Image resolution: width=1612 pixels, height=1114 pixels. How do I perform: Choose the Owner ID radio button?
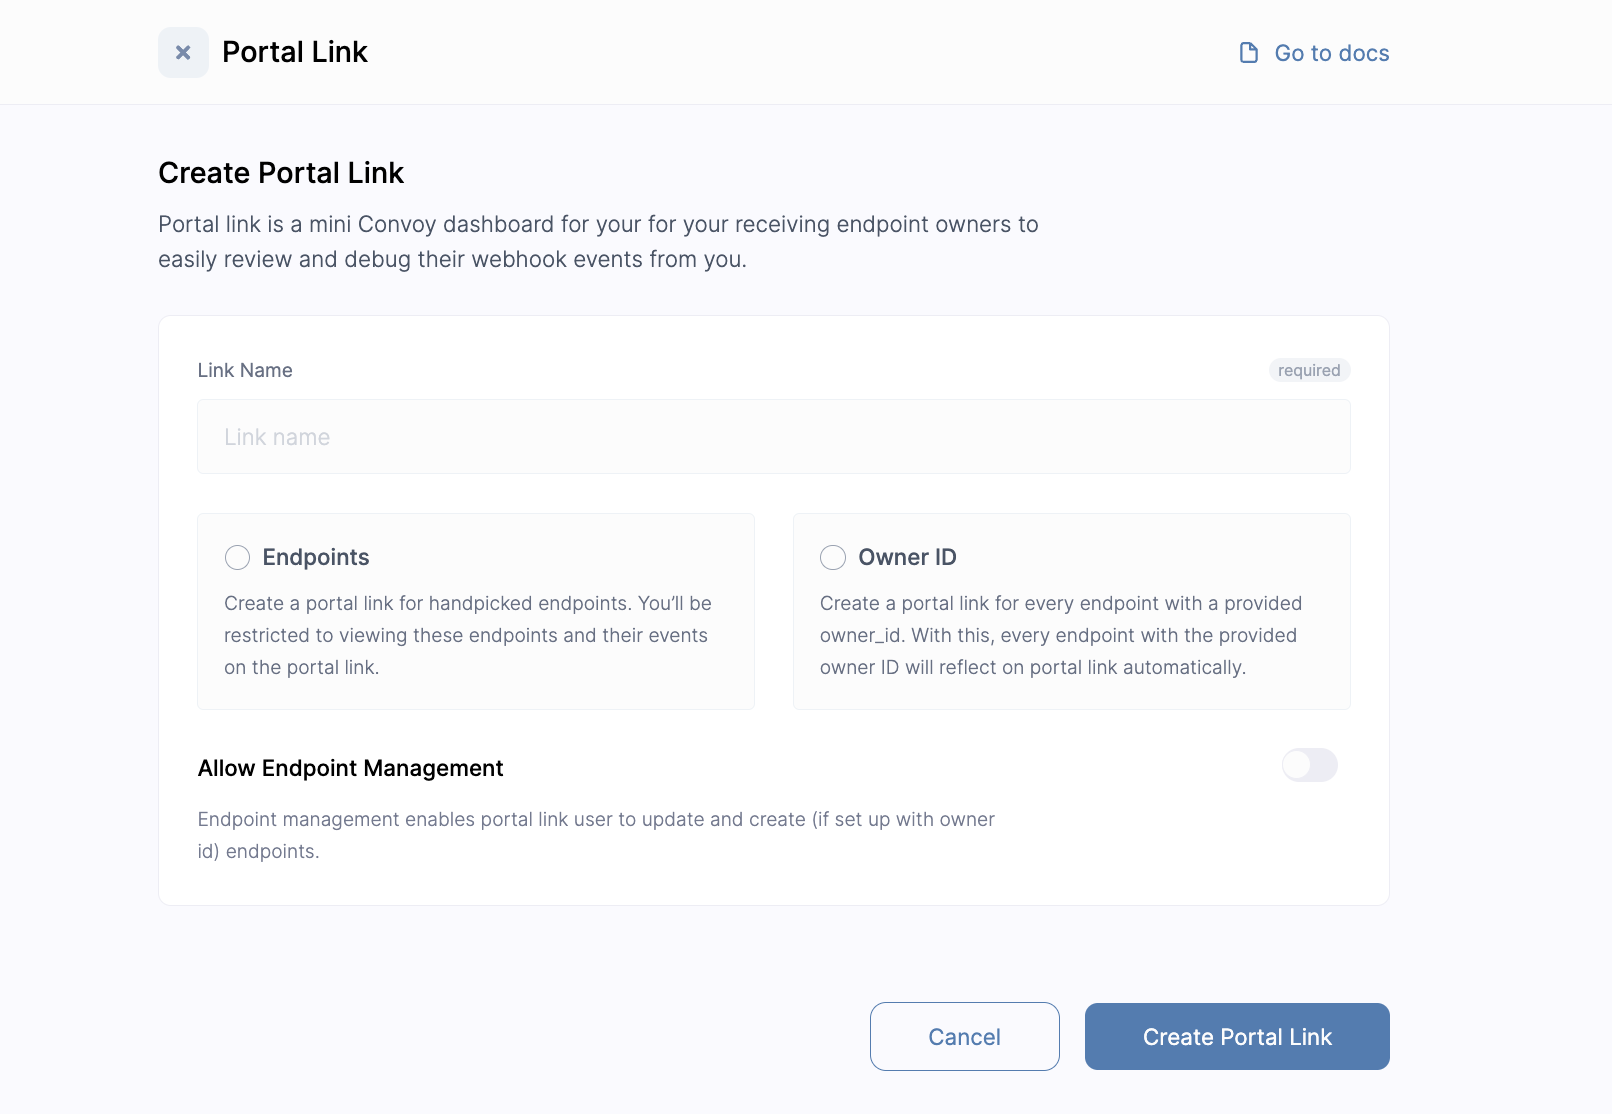coord(833,557)
